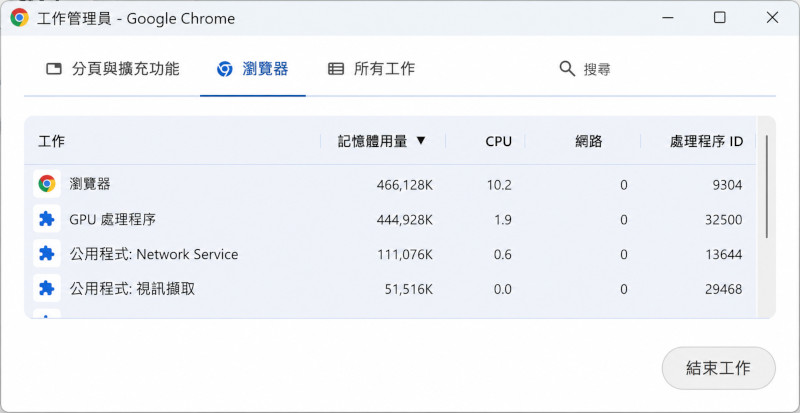Viewport: 800px width, 413px height.
Task: Select the 公用程式: Network Service row
Action: 390,254
